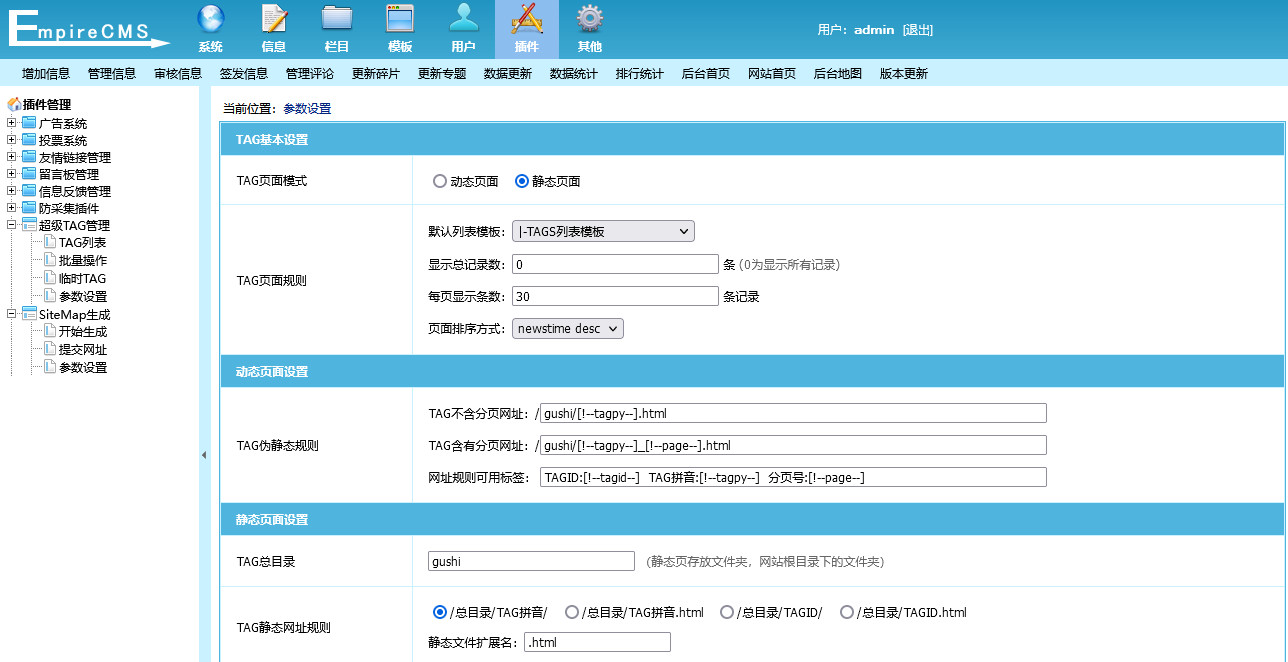This screenshot has width=1288, height=662.
Task: Click the 广告系统 folder icon
Action: coord(29,123)
